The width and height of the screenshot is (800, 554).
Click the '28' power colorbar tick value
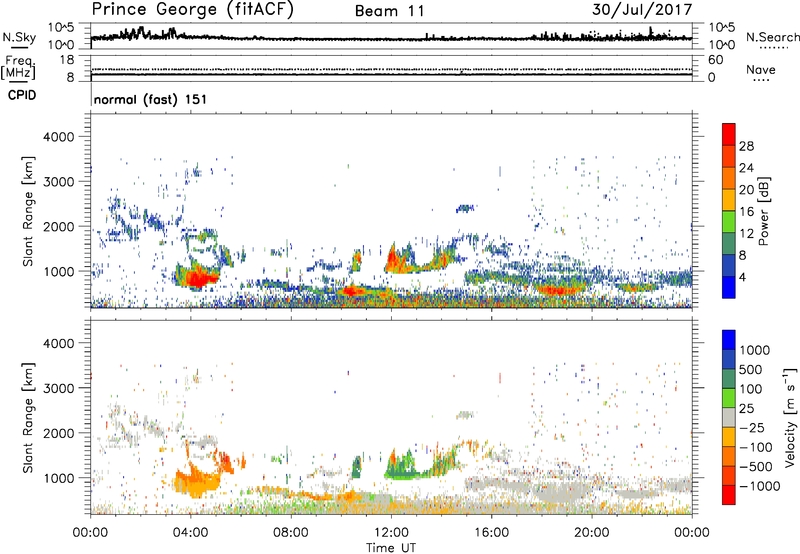pyautogui.click(x=746, y=146)
